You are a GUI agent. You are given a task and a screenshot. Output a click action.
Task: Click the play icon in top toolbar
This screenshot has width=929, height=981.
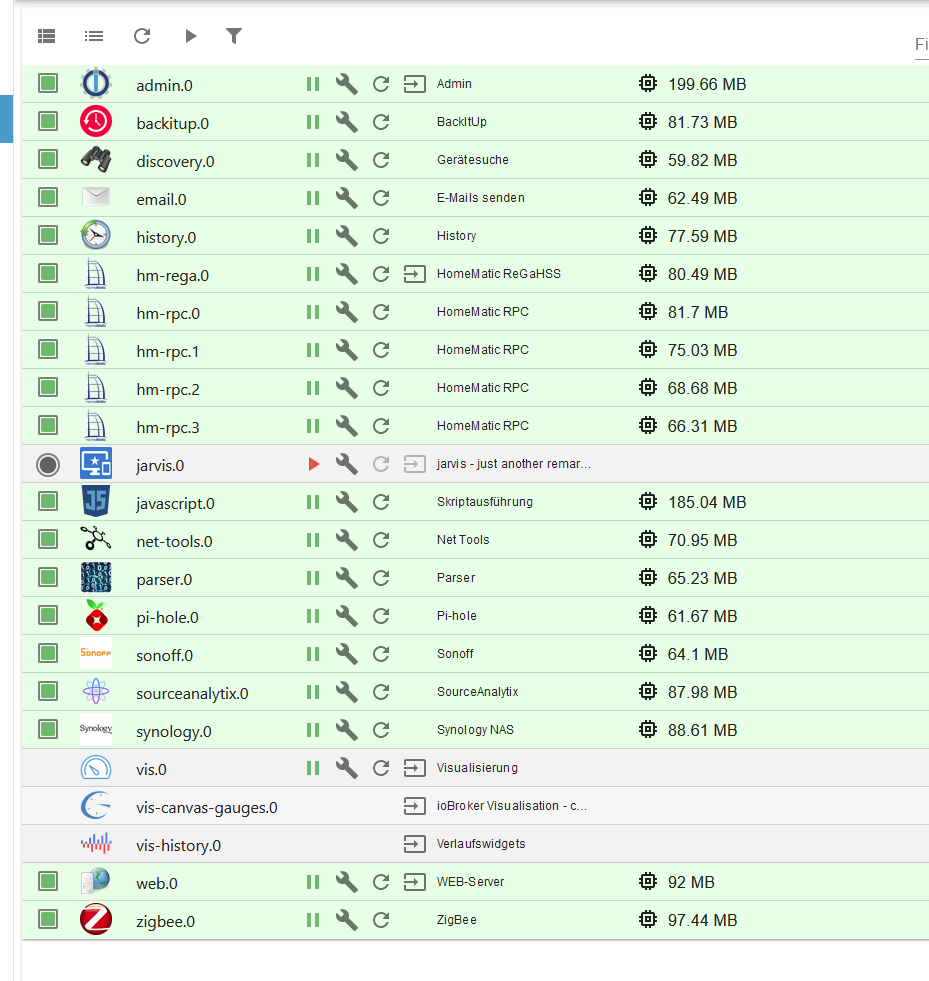[190, 36]
